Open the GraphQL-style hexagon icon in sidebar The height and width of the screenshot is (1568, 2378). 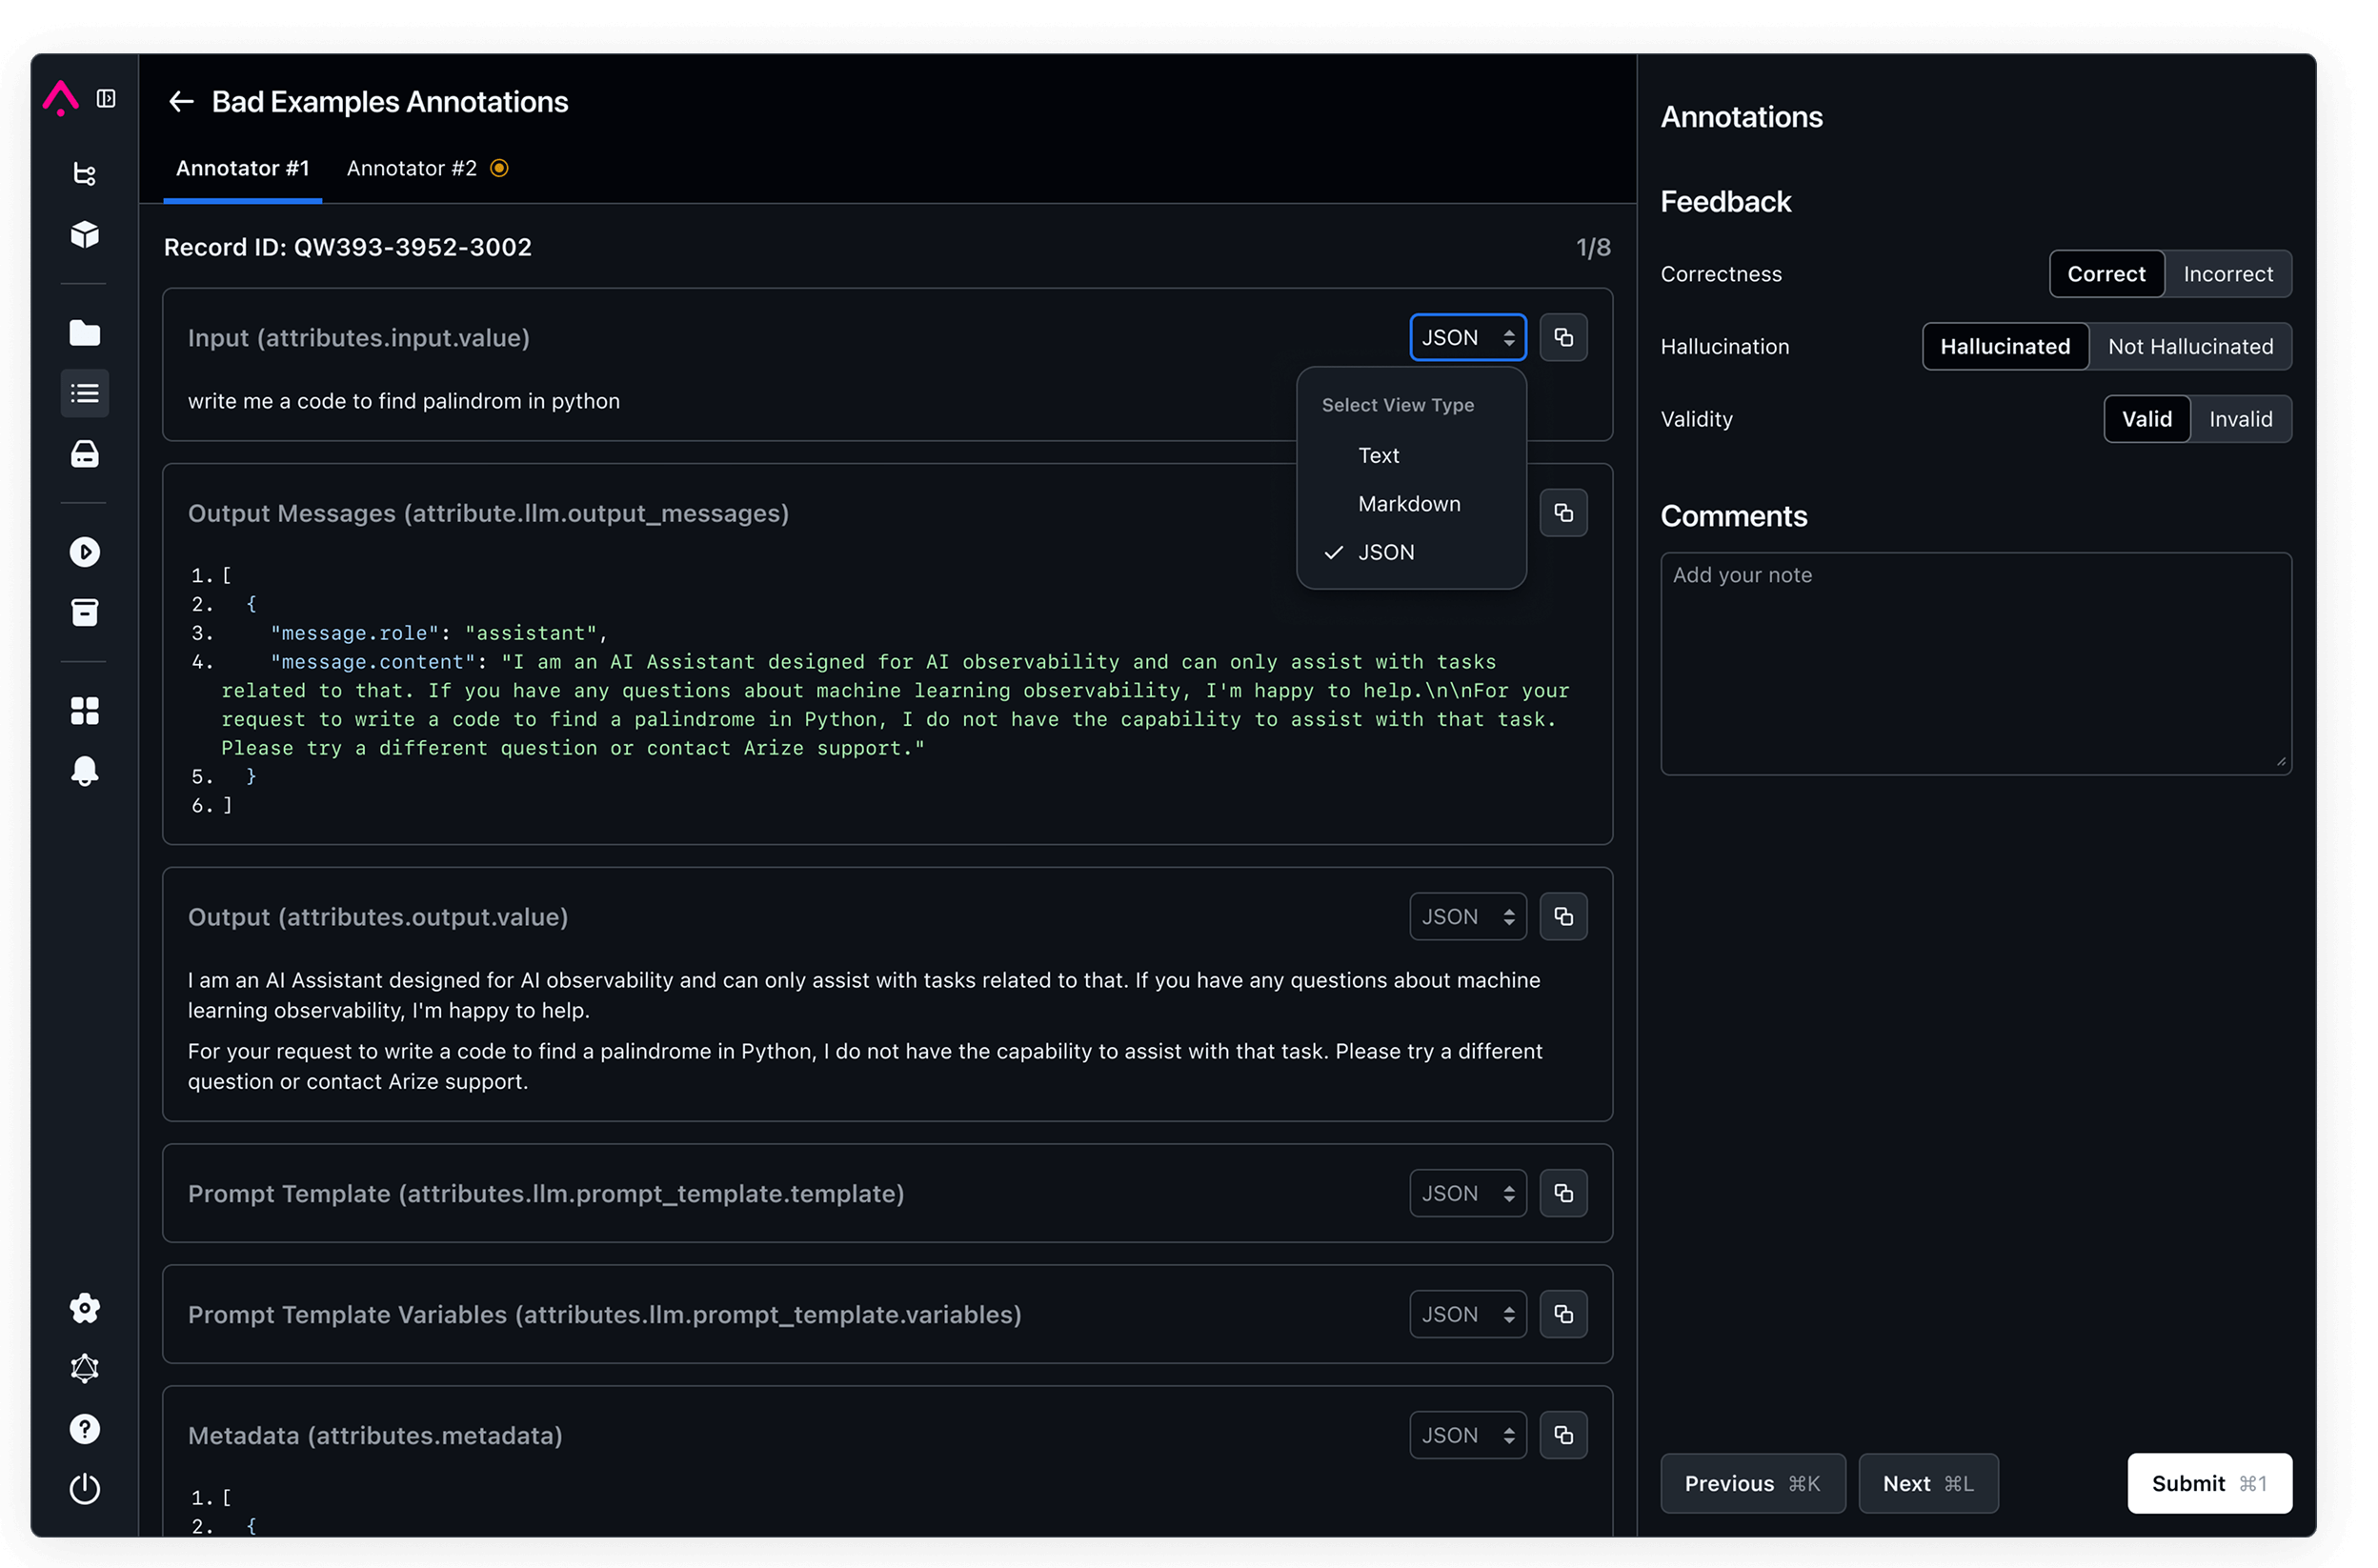click(x=85, y=1368)
